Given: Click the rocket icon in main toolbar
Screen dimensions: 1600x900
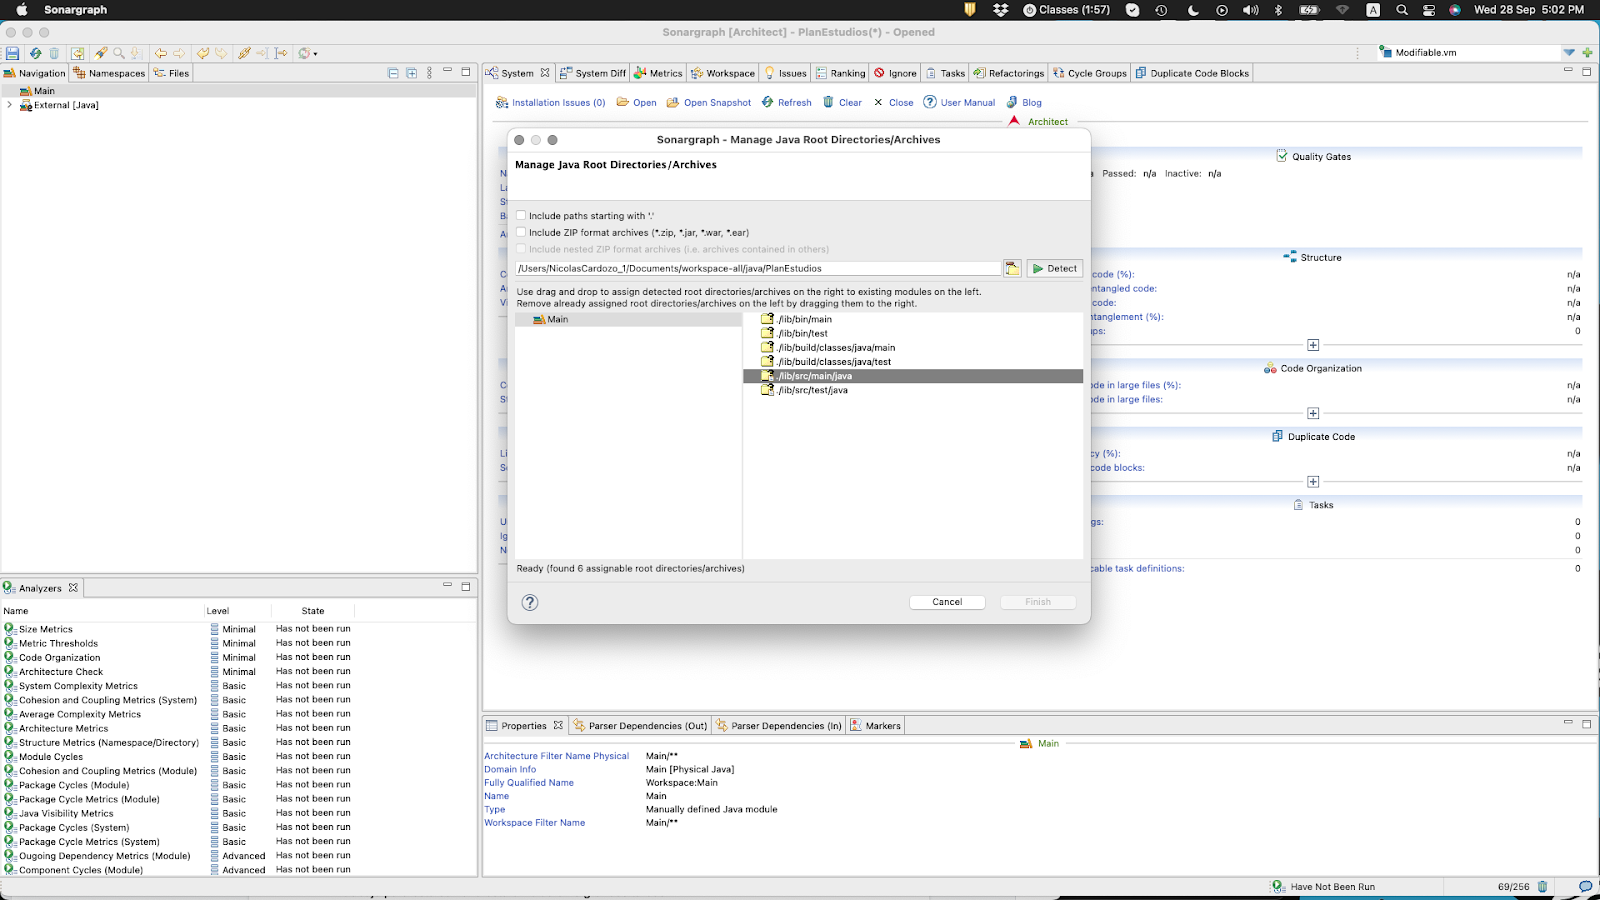Looking at the screenshot, I should tap(101, 53).
